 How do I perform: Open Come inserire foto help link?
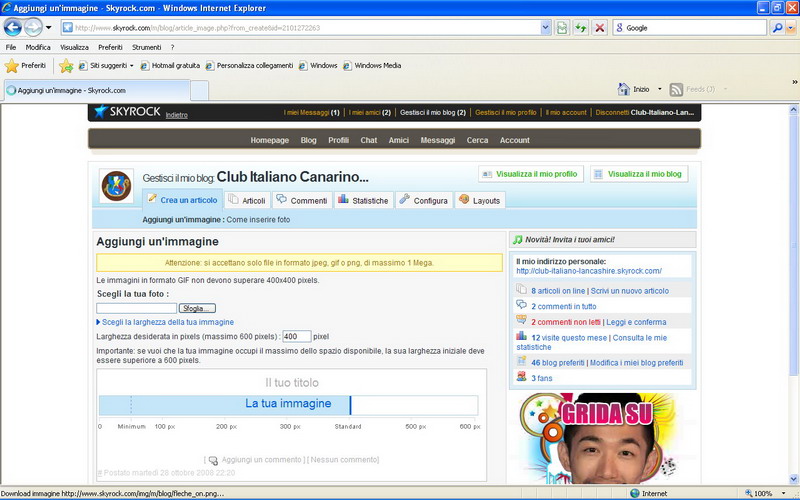(x=258, y=220)
